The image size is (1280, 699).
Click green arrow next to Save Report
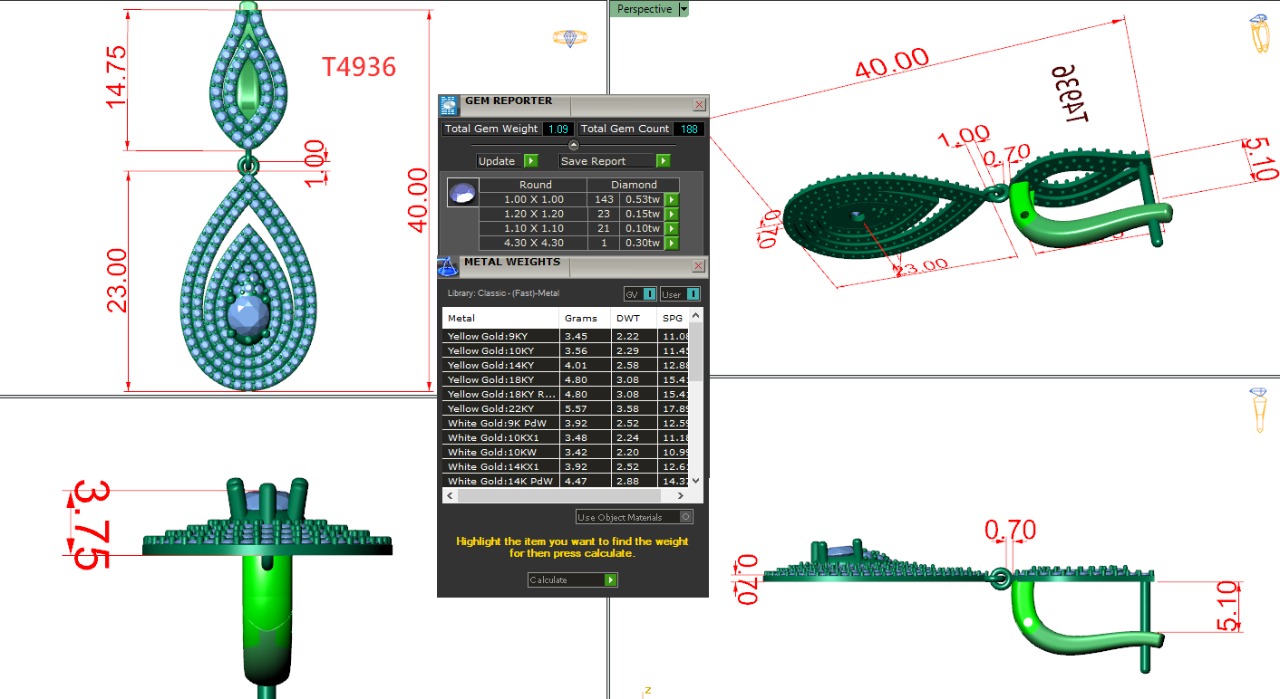click(662, 161)
